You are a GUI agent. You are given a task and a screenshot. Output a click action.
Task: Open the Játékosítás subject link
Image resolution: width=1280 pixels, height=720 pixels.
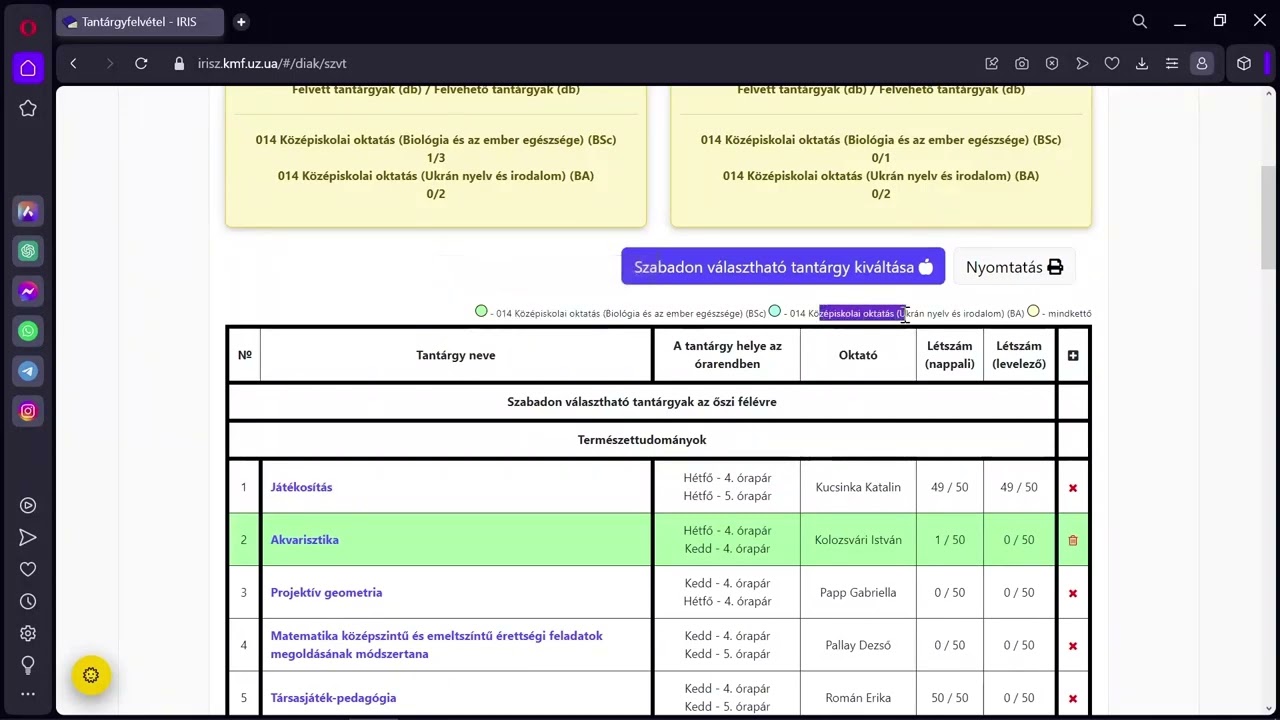[x=301, y=487]
